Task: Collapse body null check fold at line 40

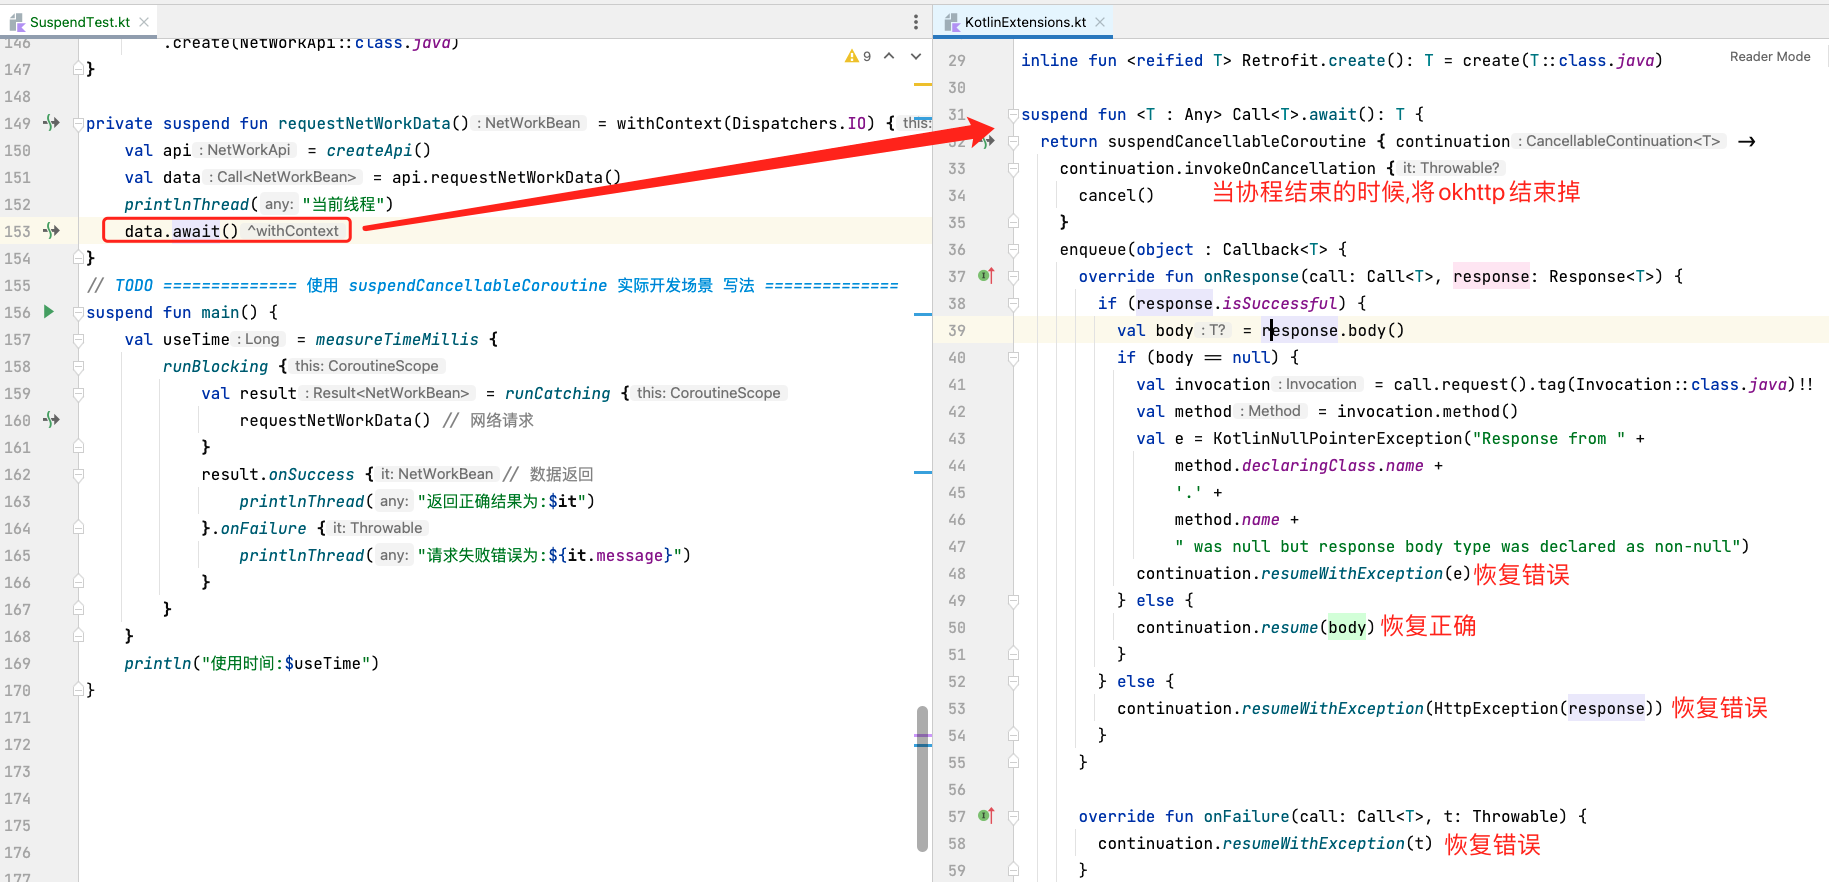Action: coord(1013,358)
